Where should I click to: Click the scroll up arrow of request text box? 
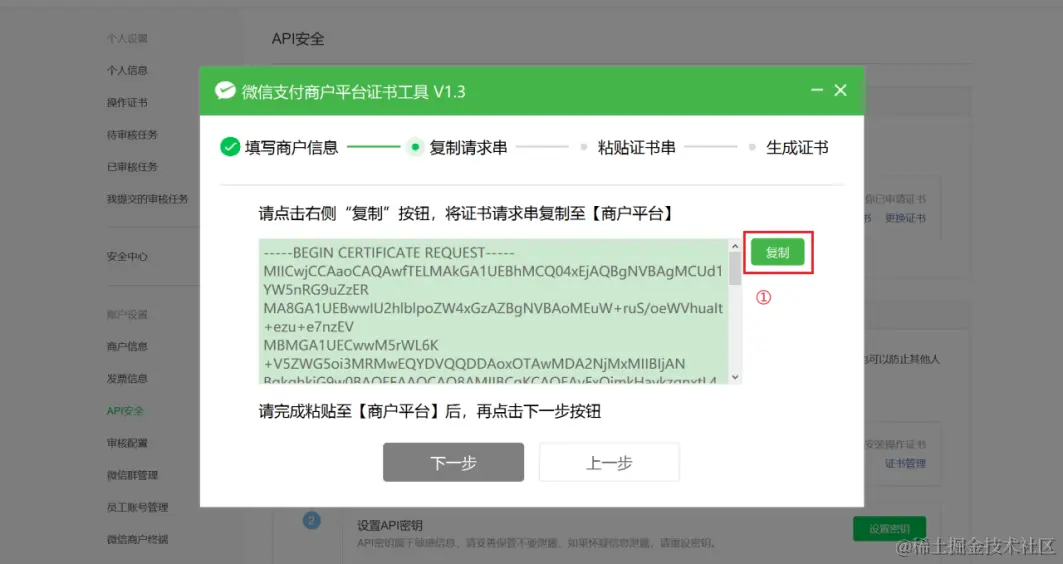735,246
